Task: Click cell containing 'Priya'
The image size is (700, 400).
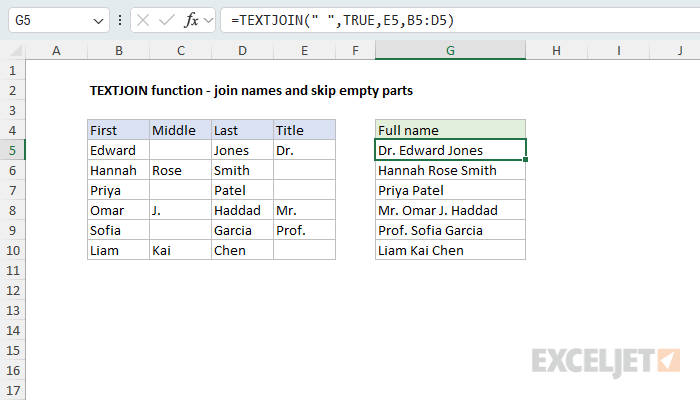Action: click(x=119, y=191)
